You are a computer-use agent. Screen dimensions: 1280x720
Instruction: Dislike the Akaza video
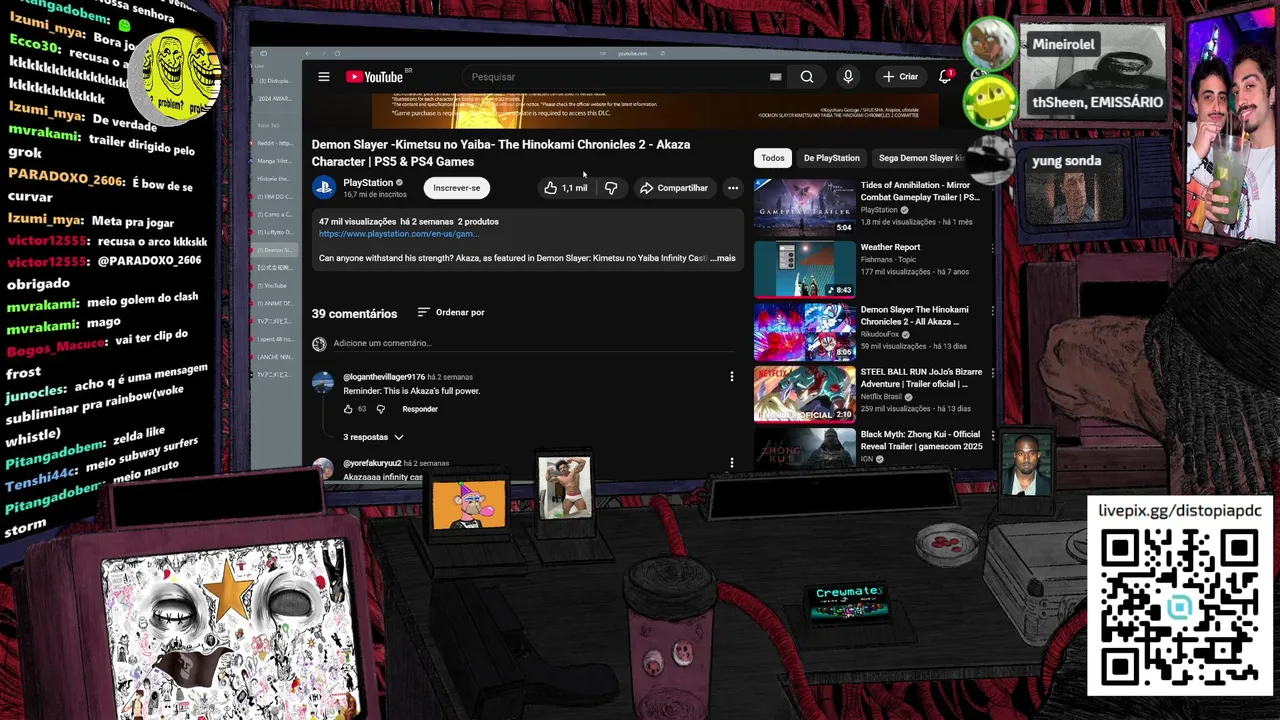click(611, 188)
